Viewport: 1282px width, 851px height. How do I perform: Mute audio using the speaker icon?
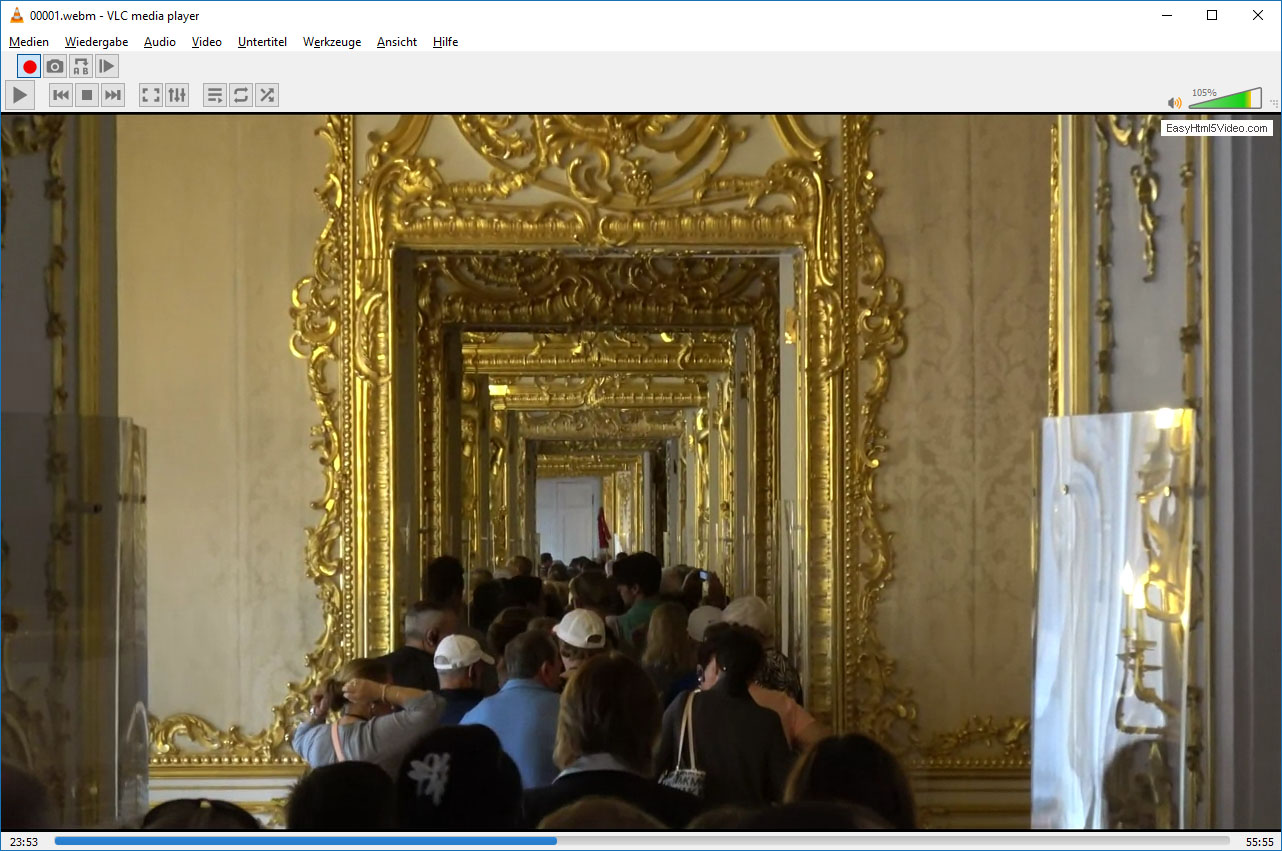click(1175, 102)
